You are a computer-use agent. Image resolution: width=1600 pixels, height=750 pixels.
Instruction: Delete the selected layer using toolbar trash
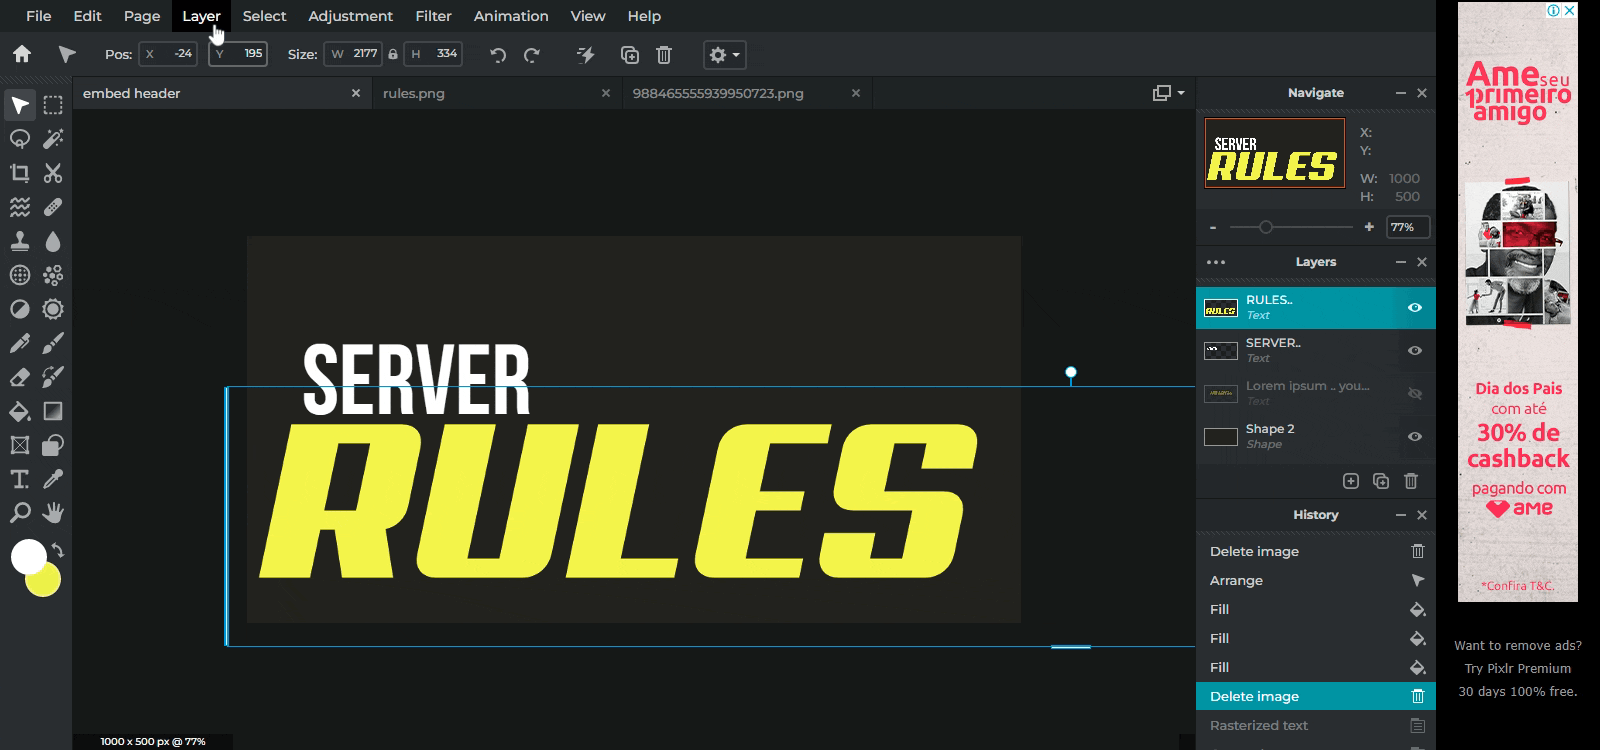[x=664, y=55]
